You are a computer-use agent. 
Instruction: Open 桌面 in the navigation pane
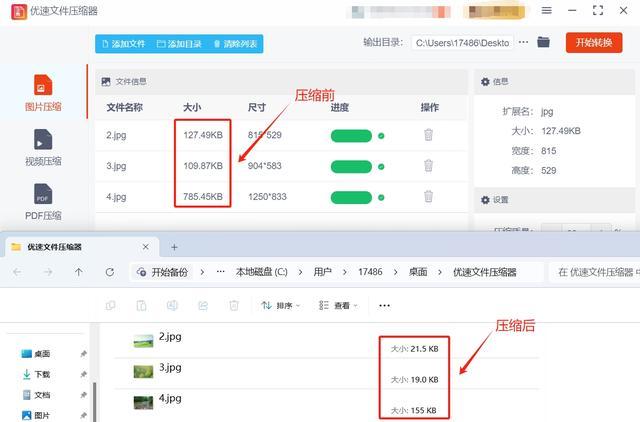click(x=36, y=354)
